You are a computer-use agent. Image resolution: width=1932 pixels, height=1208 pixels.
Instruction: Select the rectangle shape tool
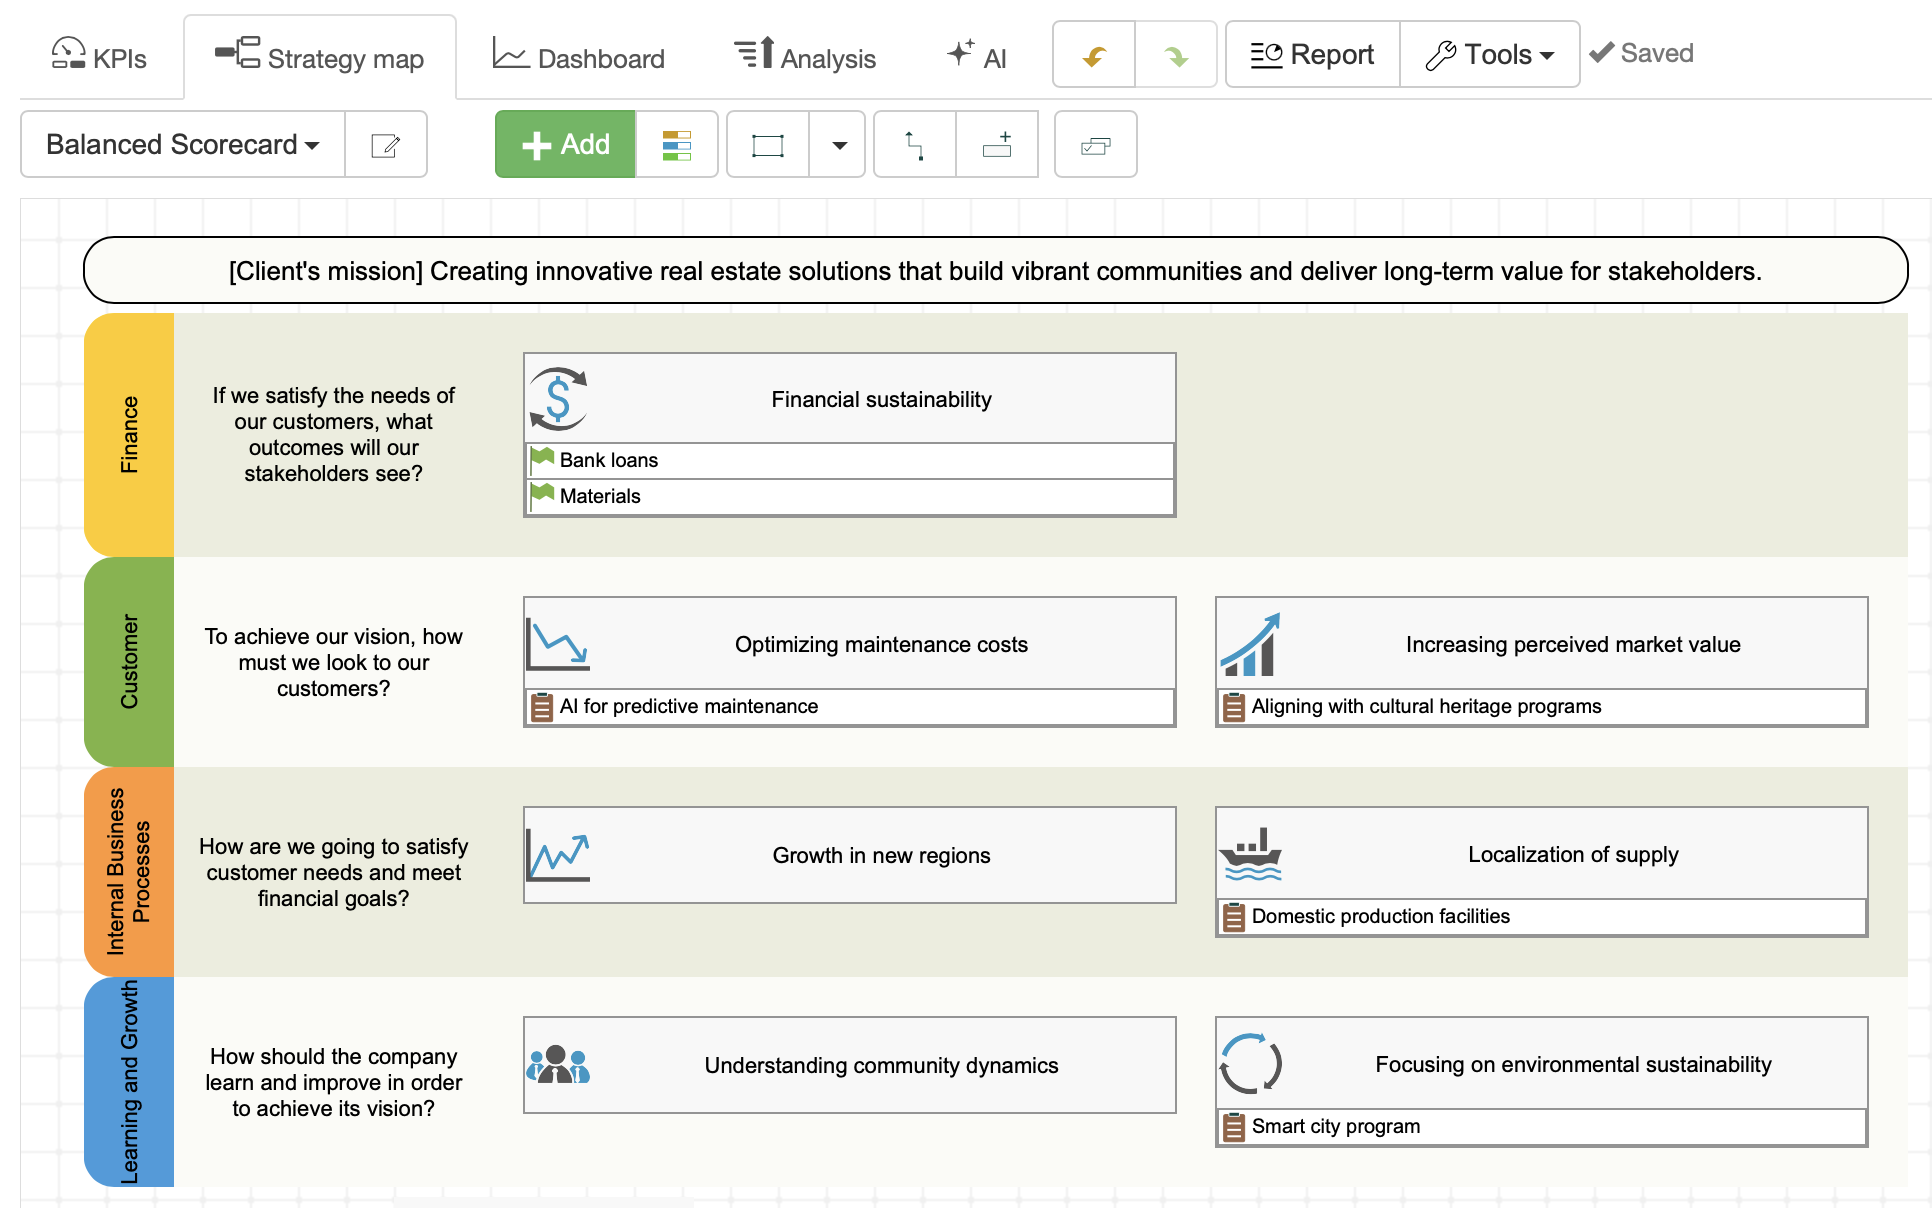pos(768,145)
